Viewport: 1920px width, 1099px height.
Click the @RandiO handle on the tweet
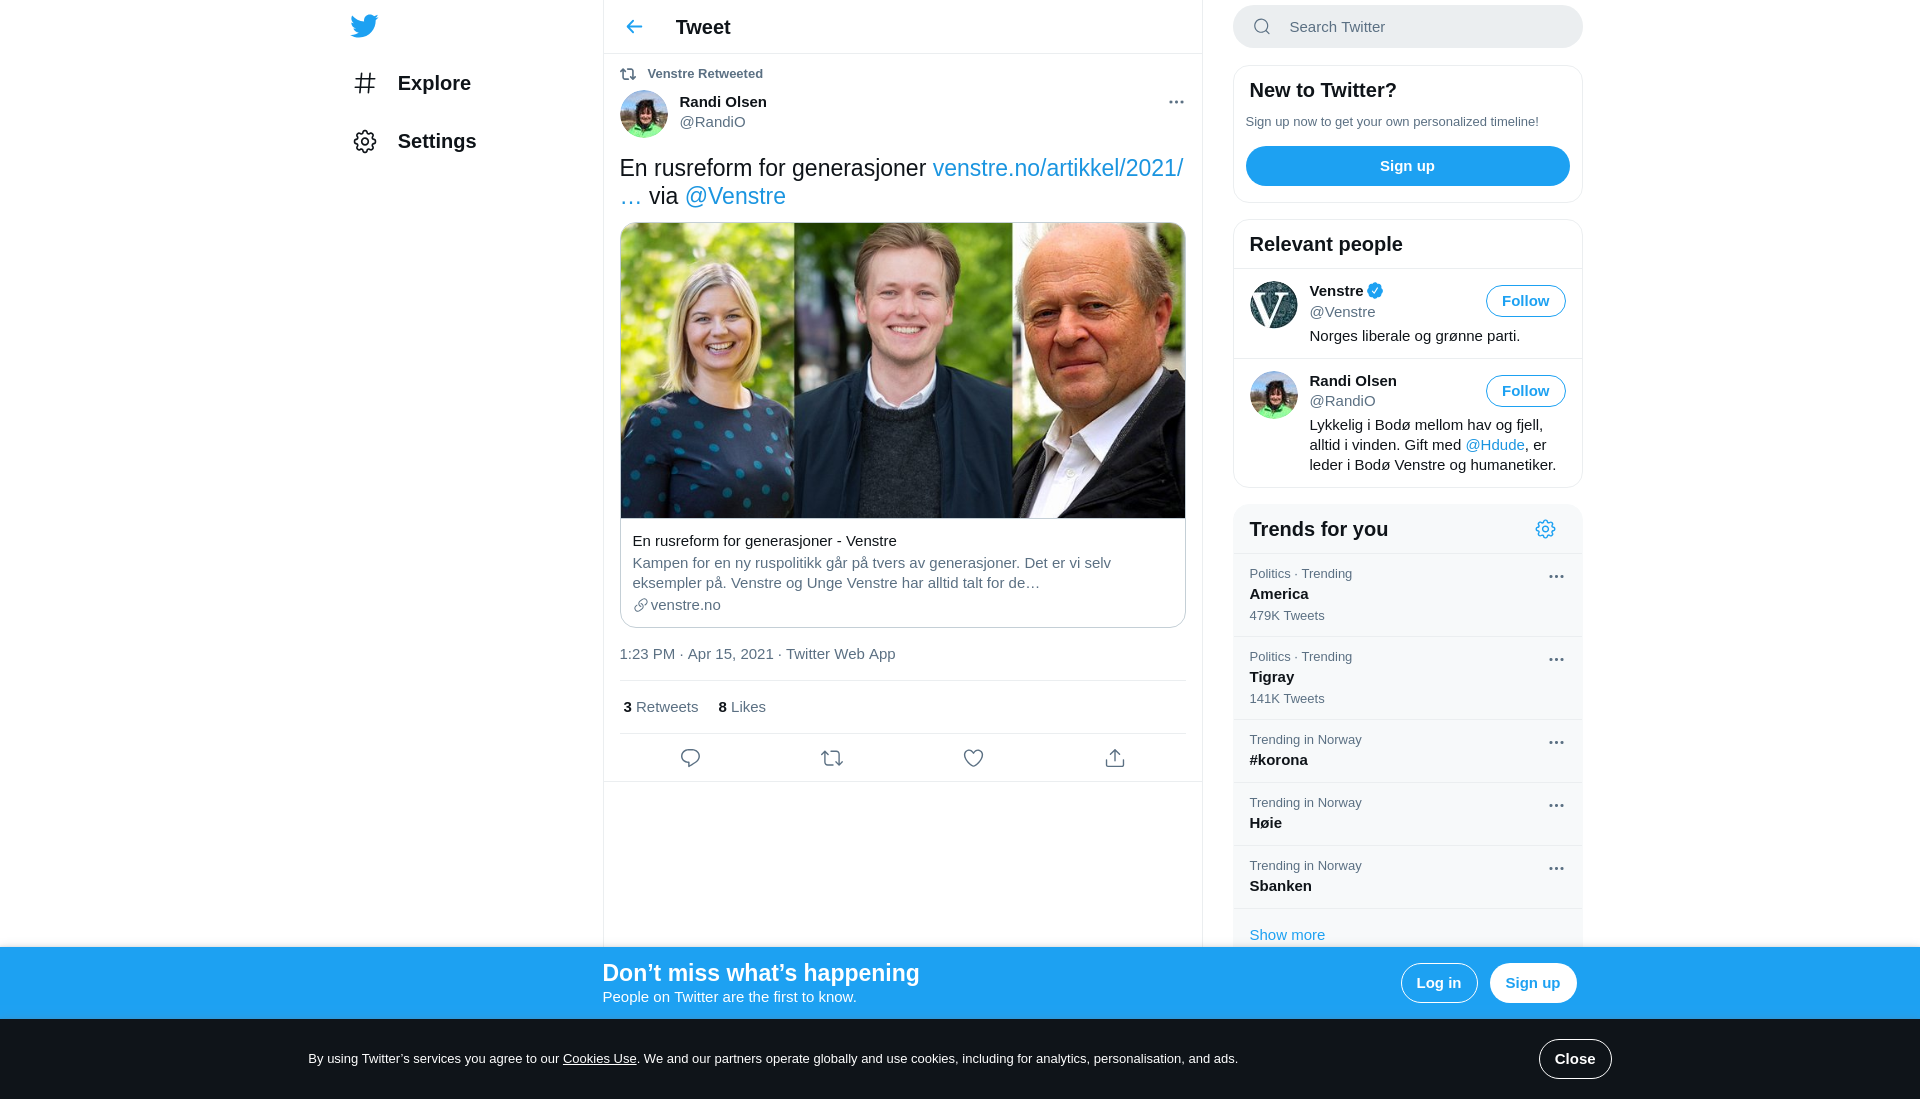[x=712, y=122]
